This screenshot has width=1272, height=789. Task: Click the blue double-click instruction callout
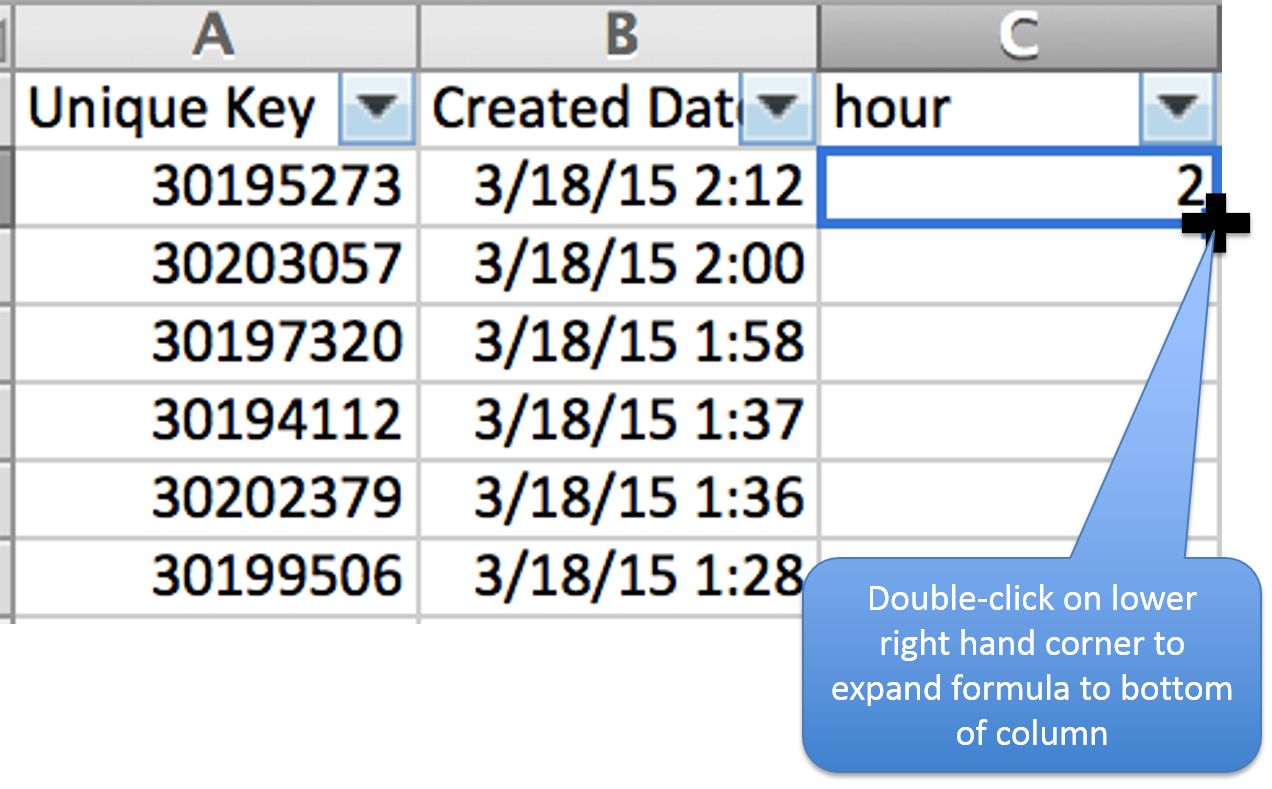coord(1031,665)
